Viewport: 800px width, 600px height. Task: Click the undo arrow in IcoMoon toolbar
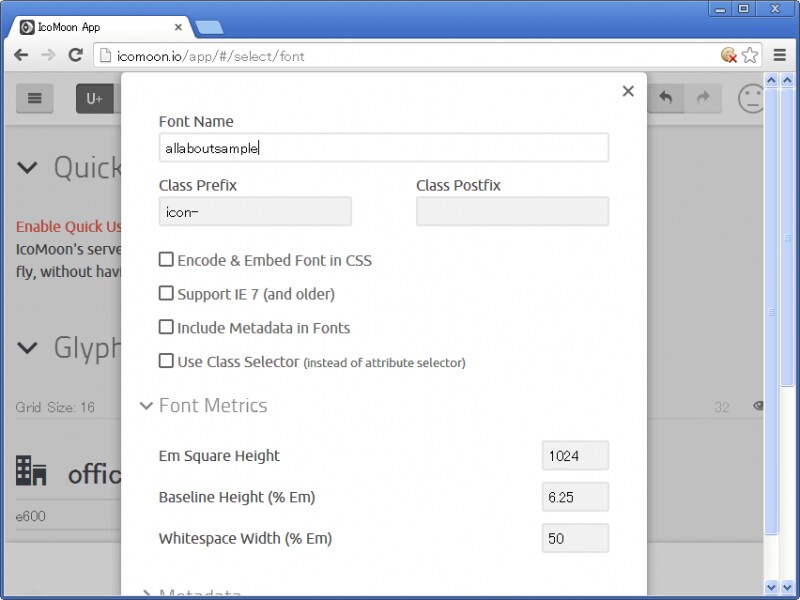click(665, 97)
